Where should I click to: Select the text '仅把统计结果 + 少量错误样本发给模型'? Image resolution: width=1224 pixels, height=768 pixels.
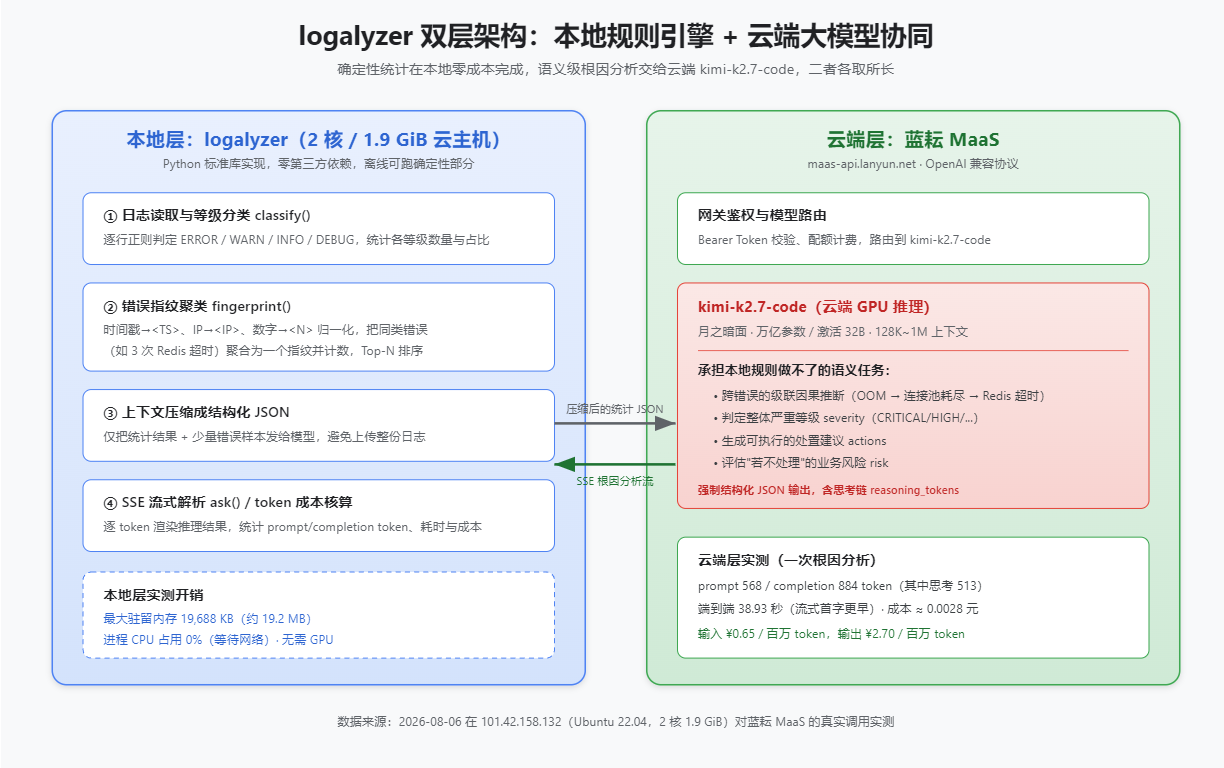tap(264, 437)
